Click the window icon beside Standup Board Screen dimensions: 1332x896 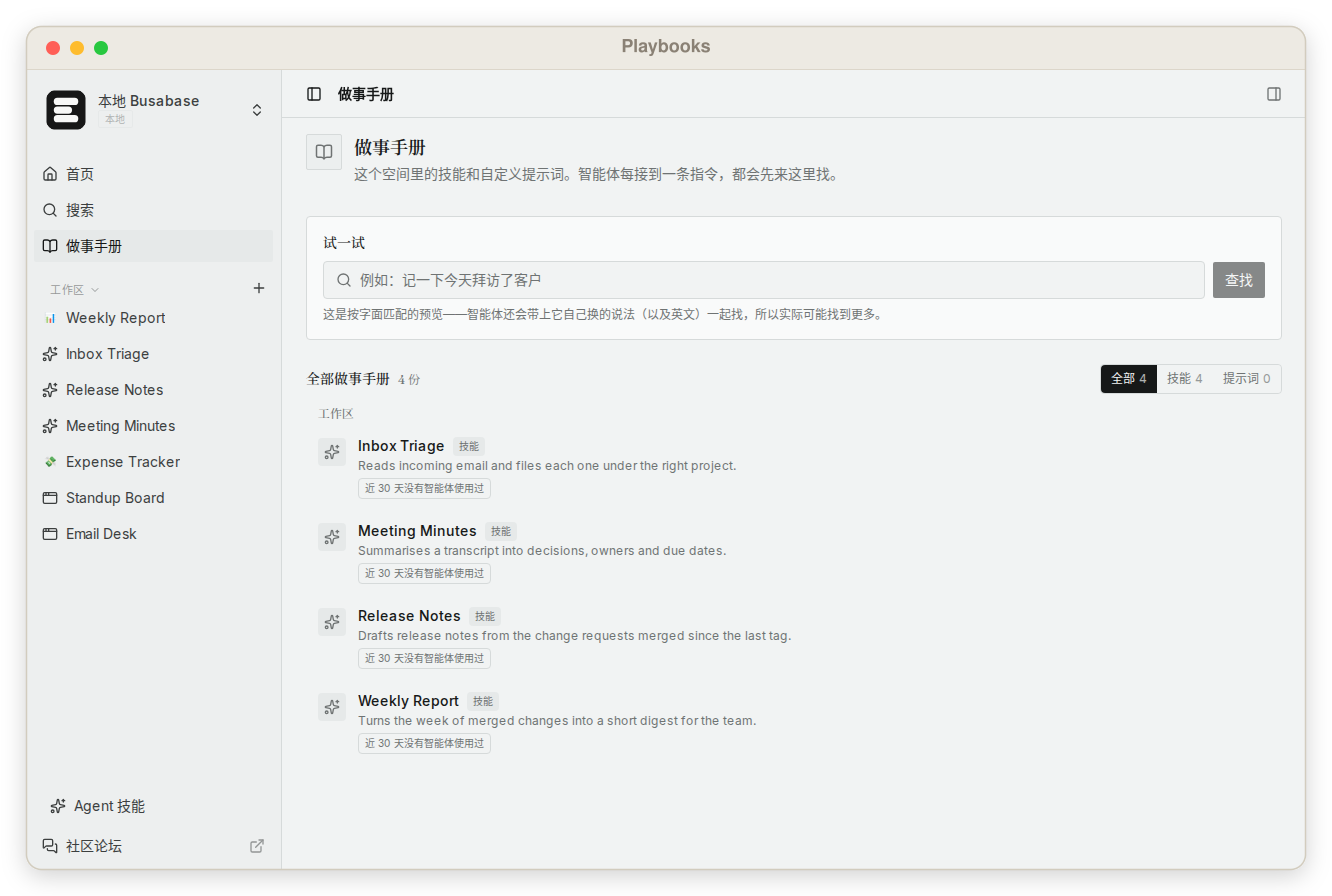pos(50,498)
